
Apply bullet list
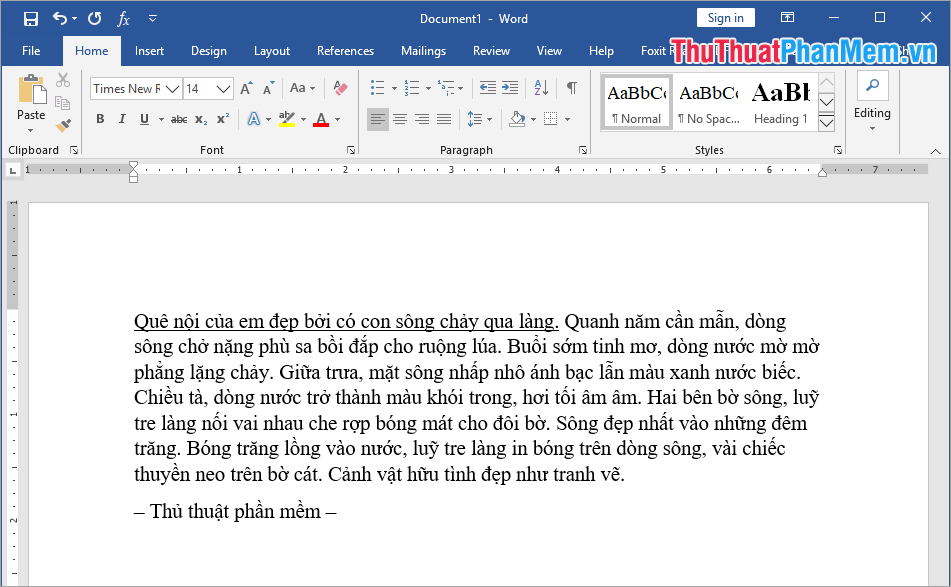(377, 88)
